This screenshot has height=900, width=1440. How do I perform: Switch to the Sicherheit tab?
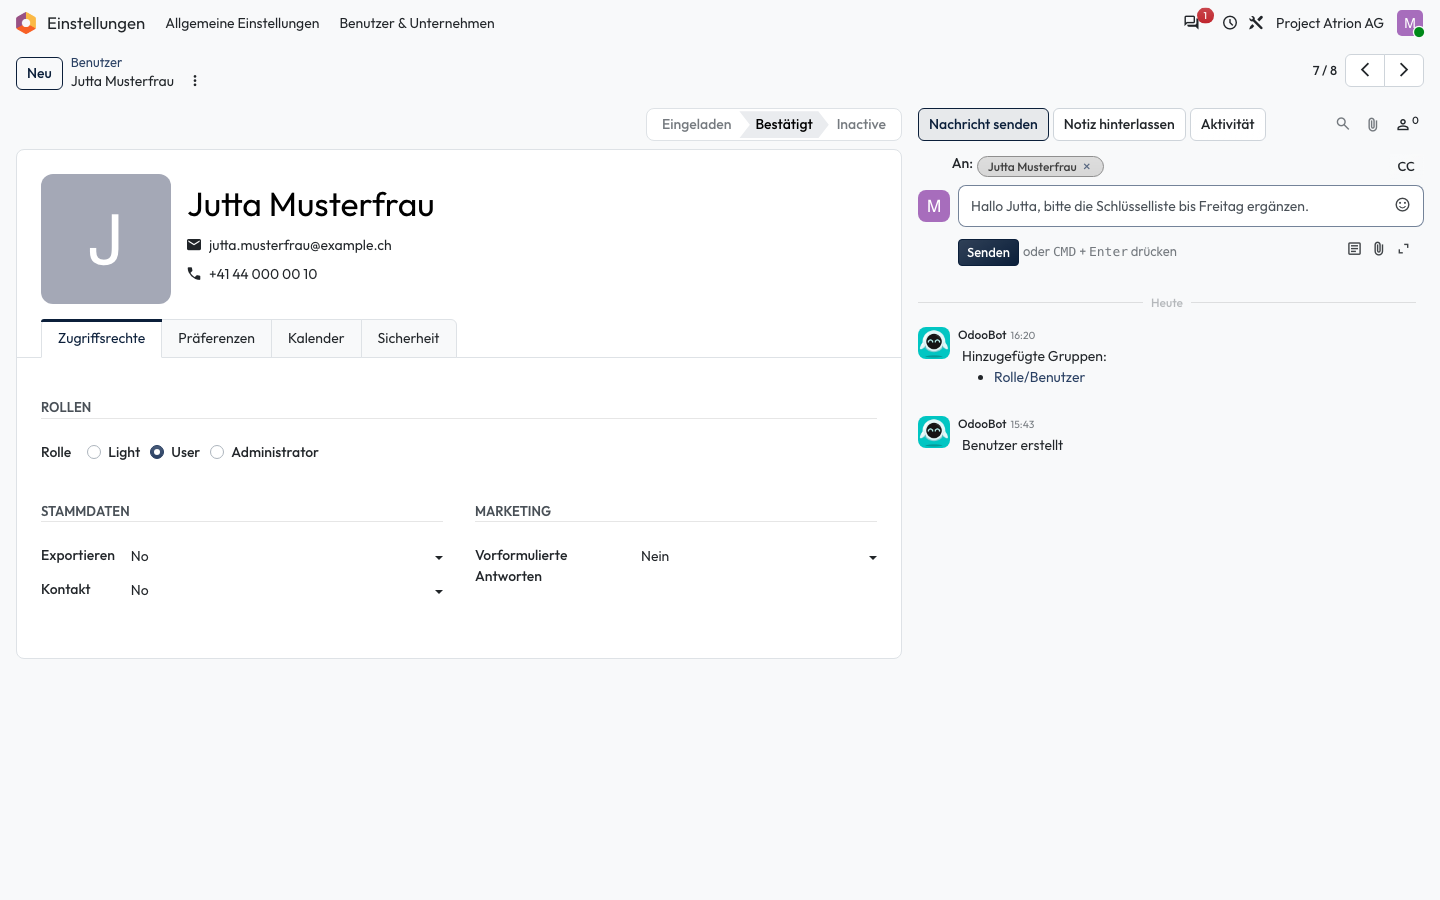coord(408,338)
